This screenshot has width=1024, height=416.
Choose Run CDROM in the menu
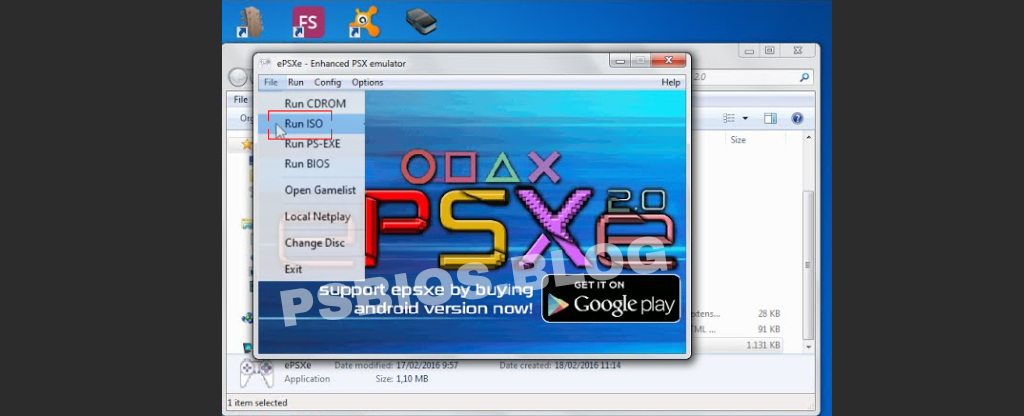coord(314,103)
